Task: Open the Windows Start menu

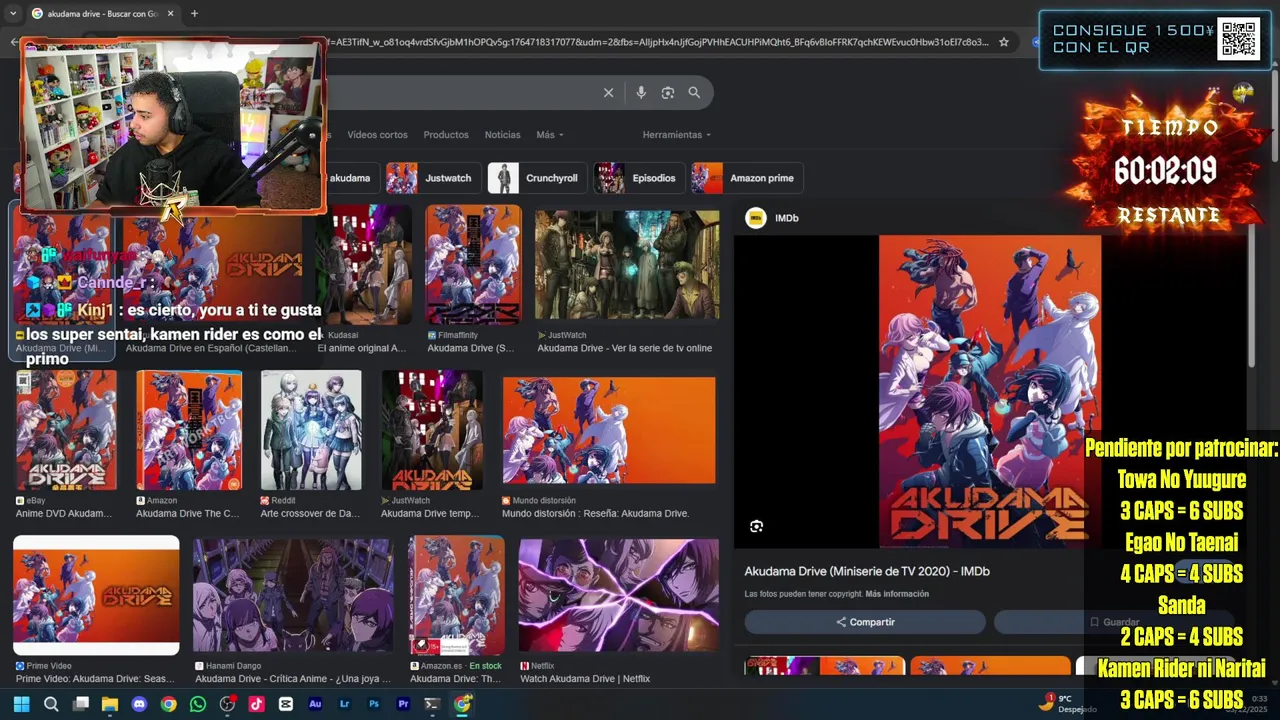Action: point(21,704)
